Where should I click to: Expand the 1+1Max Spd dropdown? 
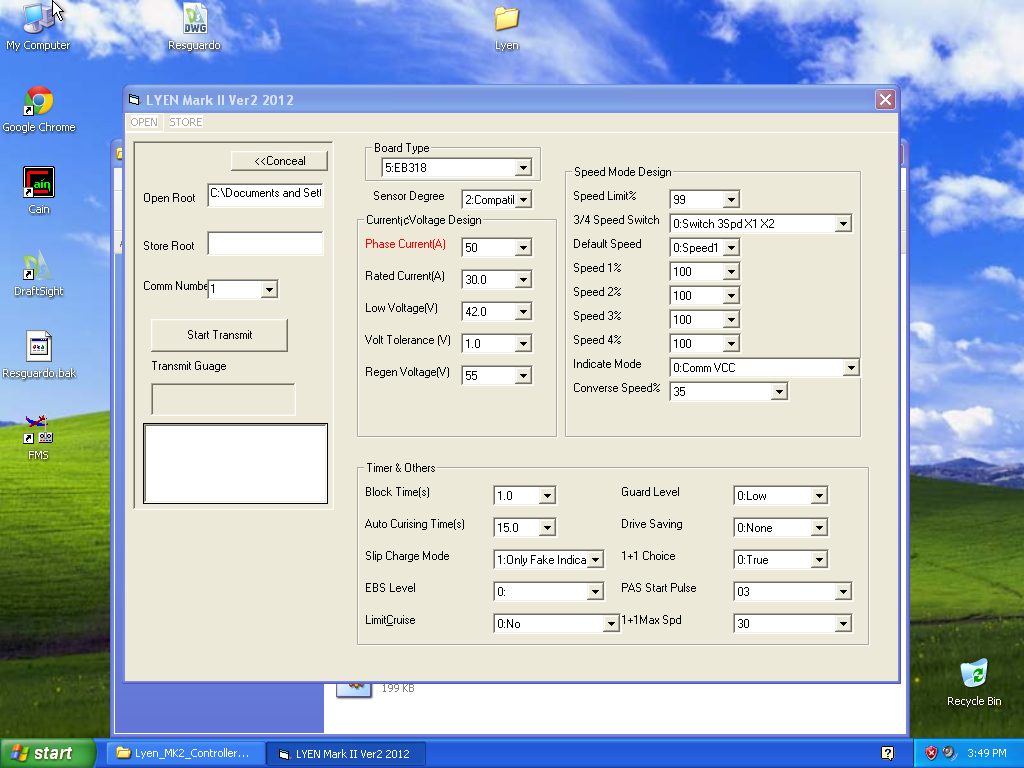pos(843,624)
